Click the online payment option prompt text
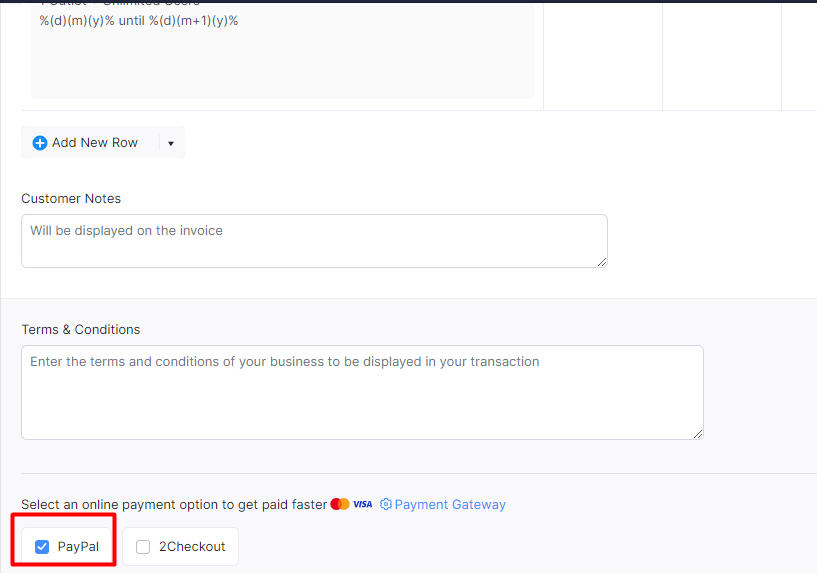The width and height of the screenshot is (817, 573). tap(174, 504)
